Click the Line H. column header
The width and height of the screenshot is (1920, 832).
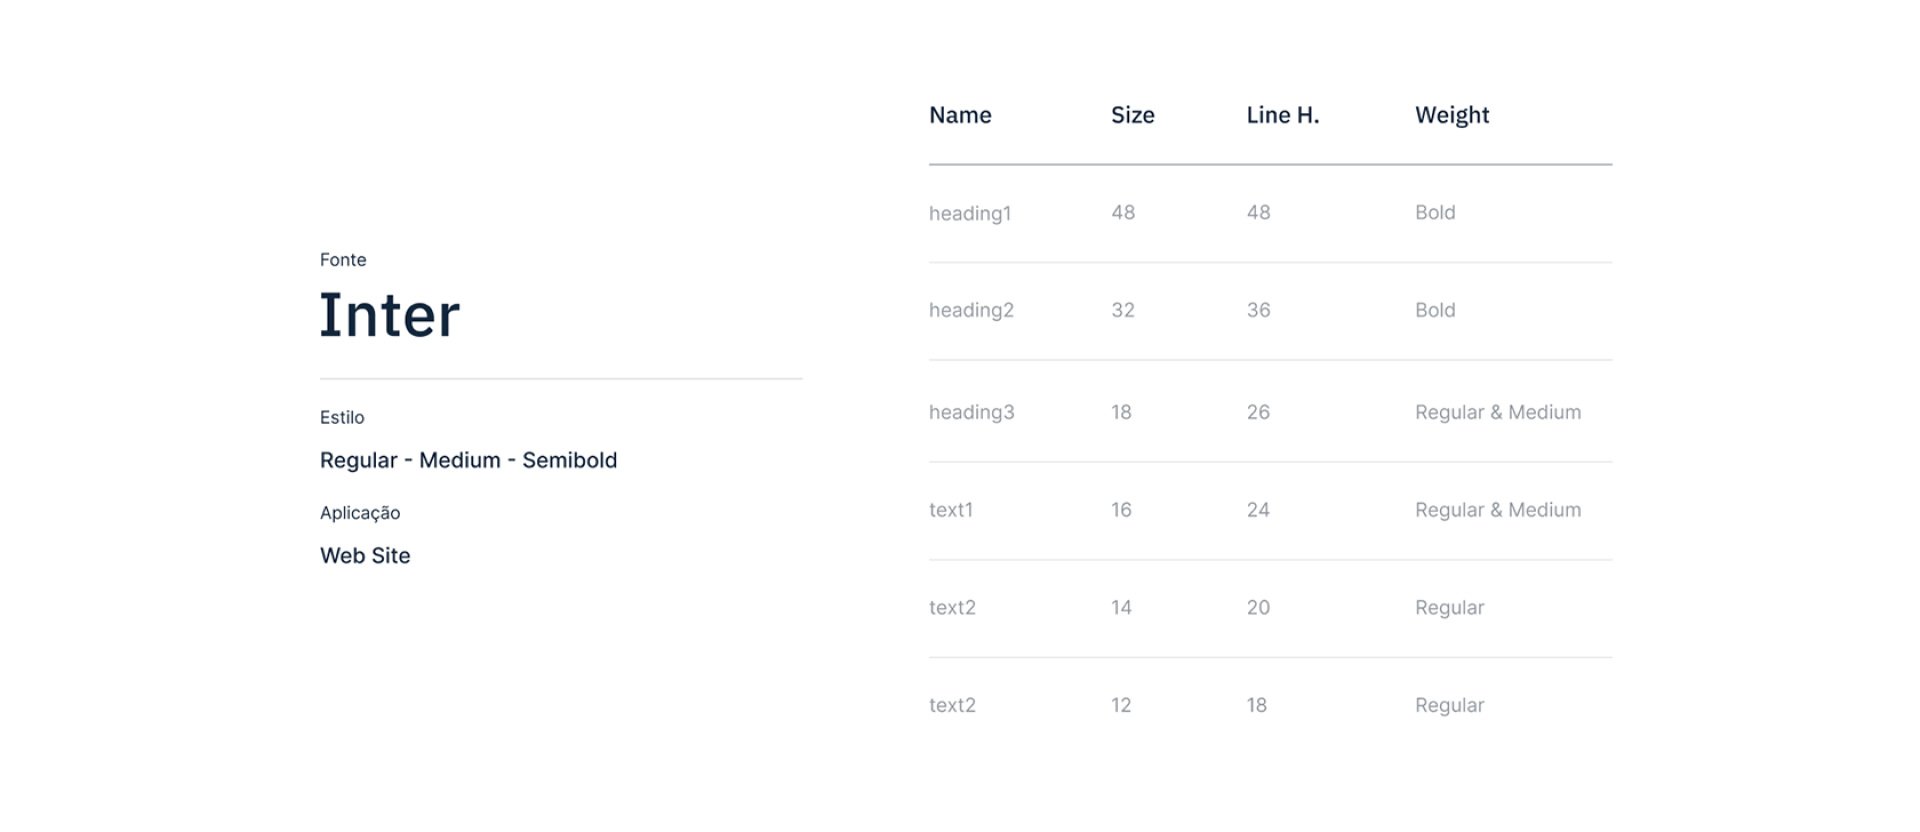pos(1282,115)
